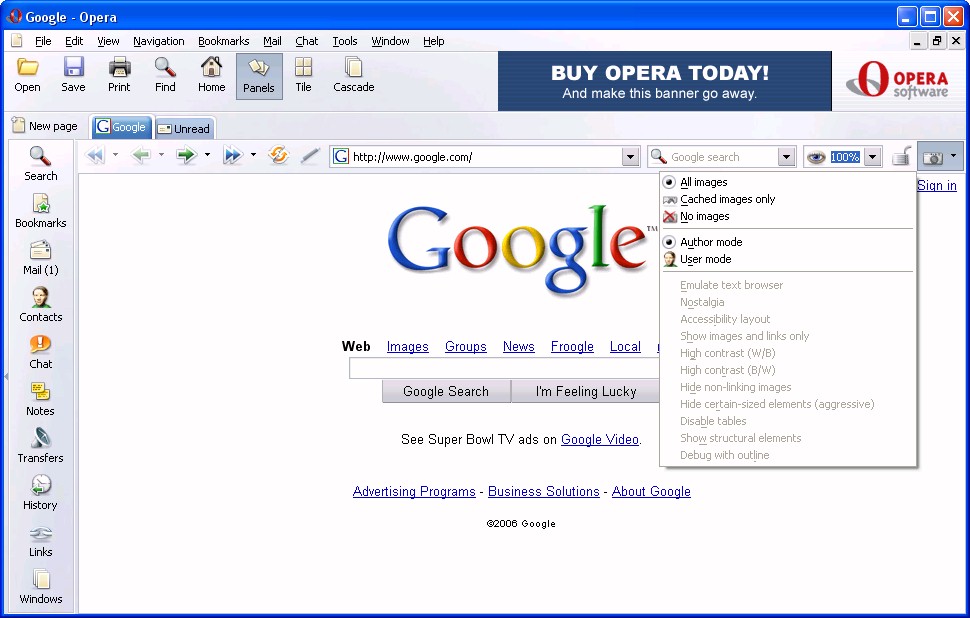Select the No images option
The width and height of the screenshot is (970, 618).
coord(705,217)
